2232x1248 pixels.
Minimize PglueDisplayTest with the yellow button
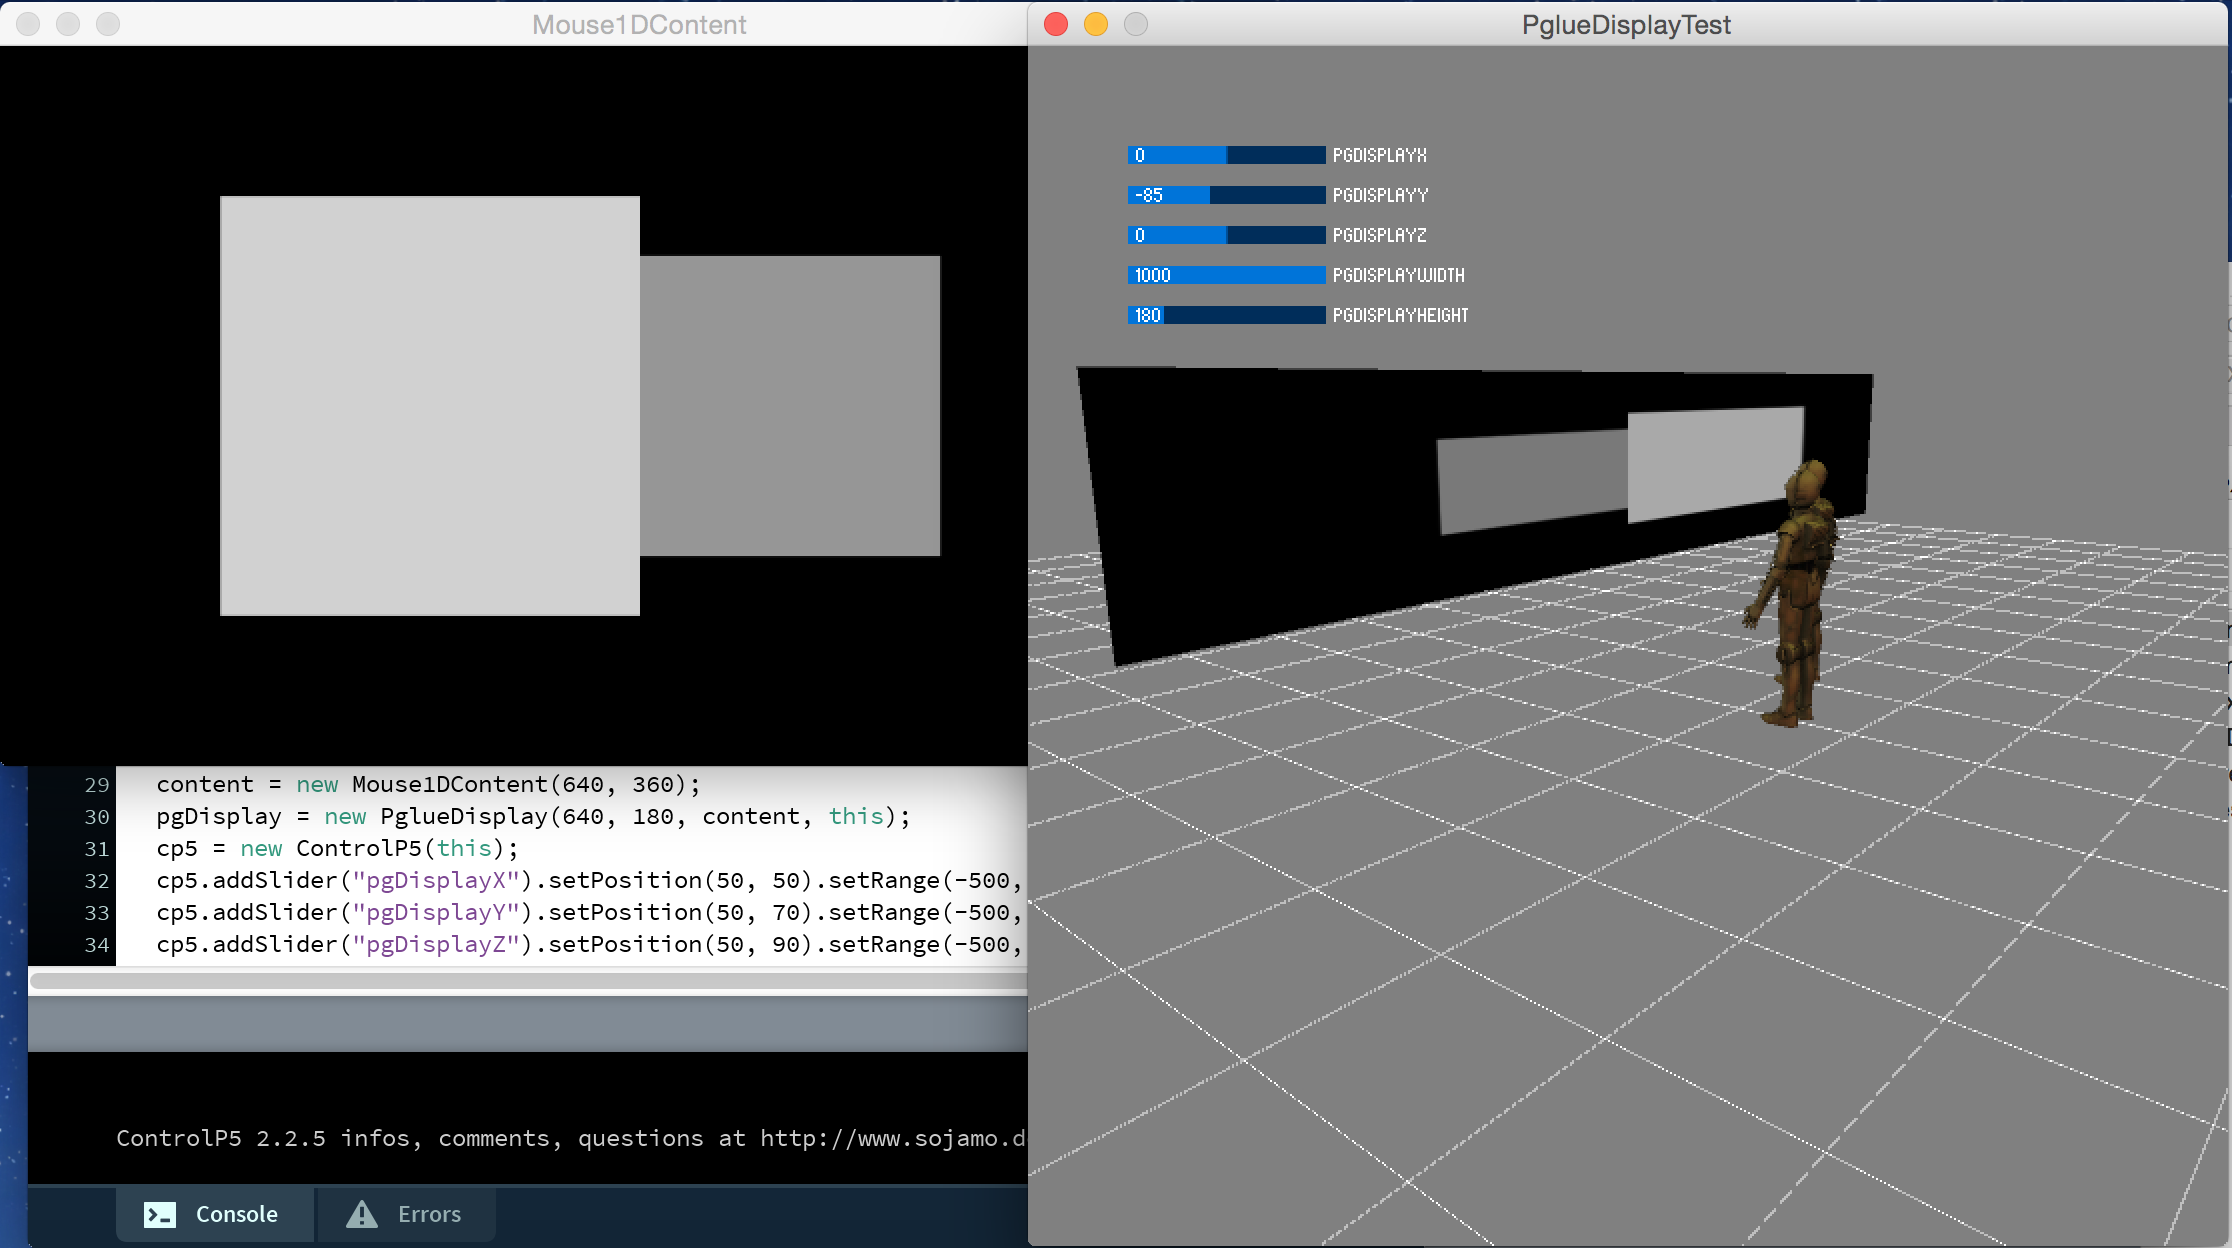coord(1096,24)
